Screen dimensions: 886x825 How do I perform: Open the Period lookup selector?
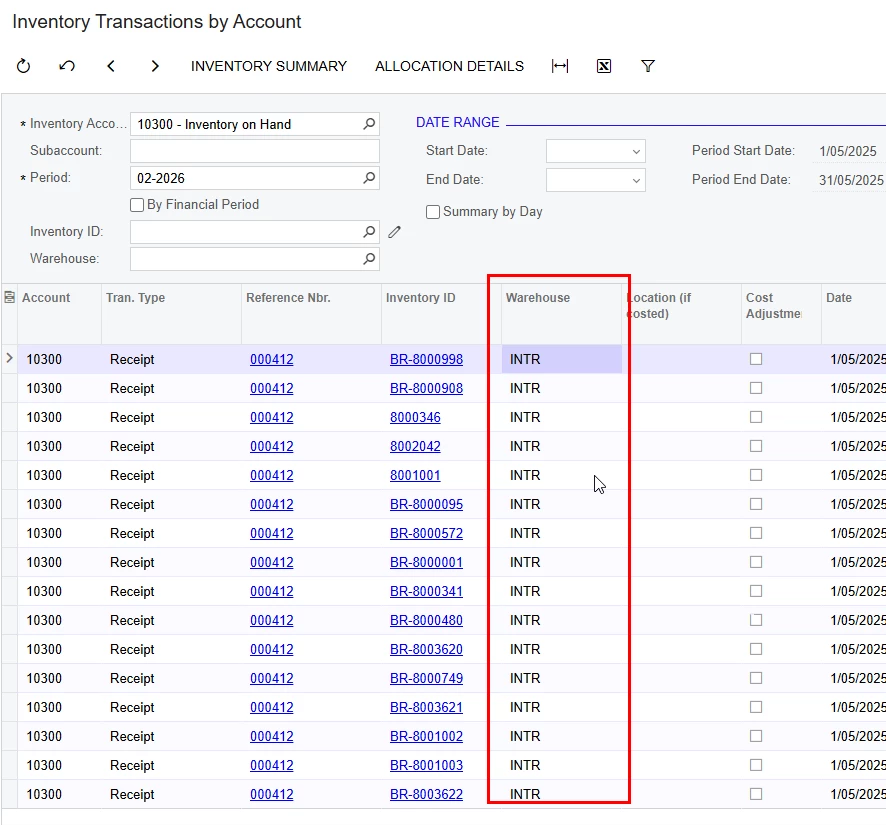pyautogui.click(x=369, y=178)
